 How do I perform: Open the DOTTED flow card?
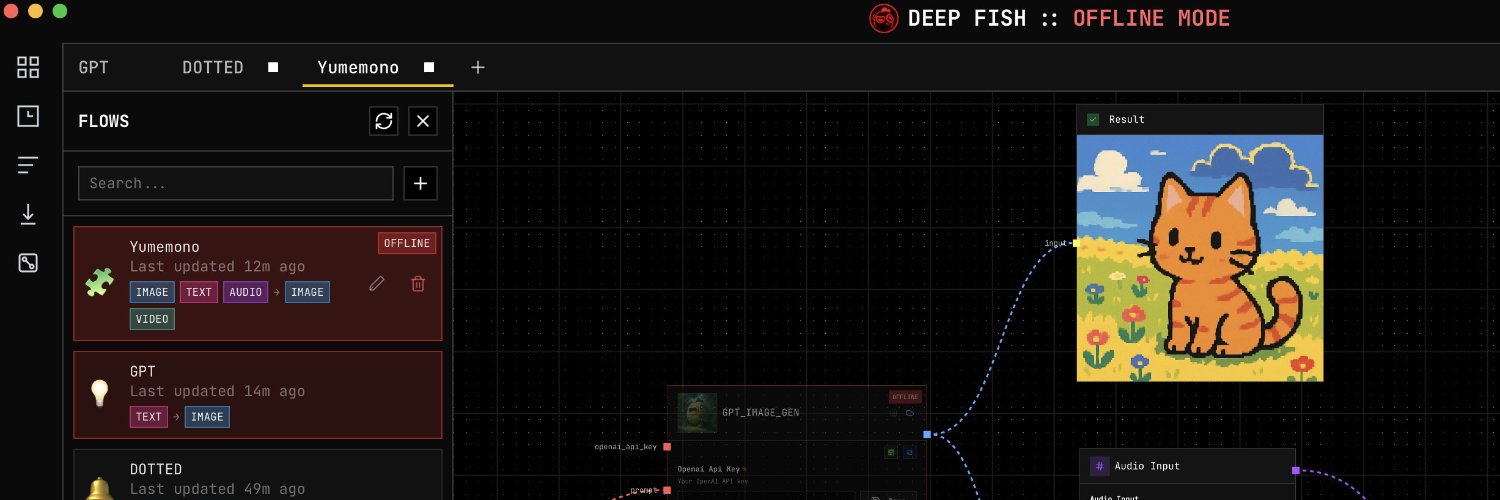click(x=258, y=475)
